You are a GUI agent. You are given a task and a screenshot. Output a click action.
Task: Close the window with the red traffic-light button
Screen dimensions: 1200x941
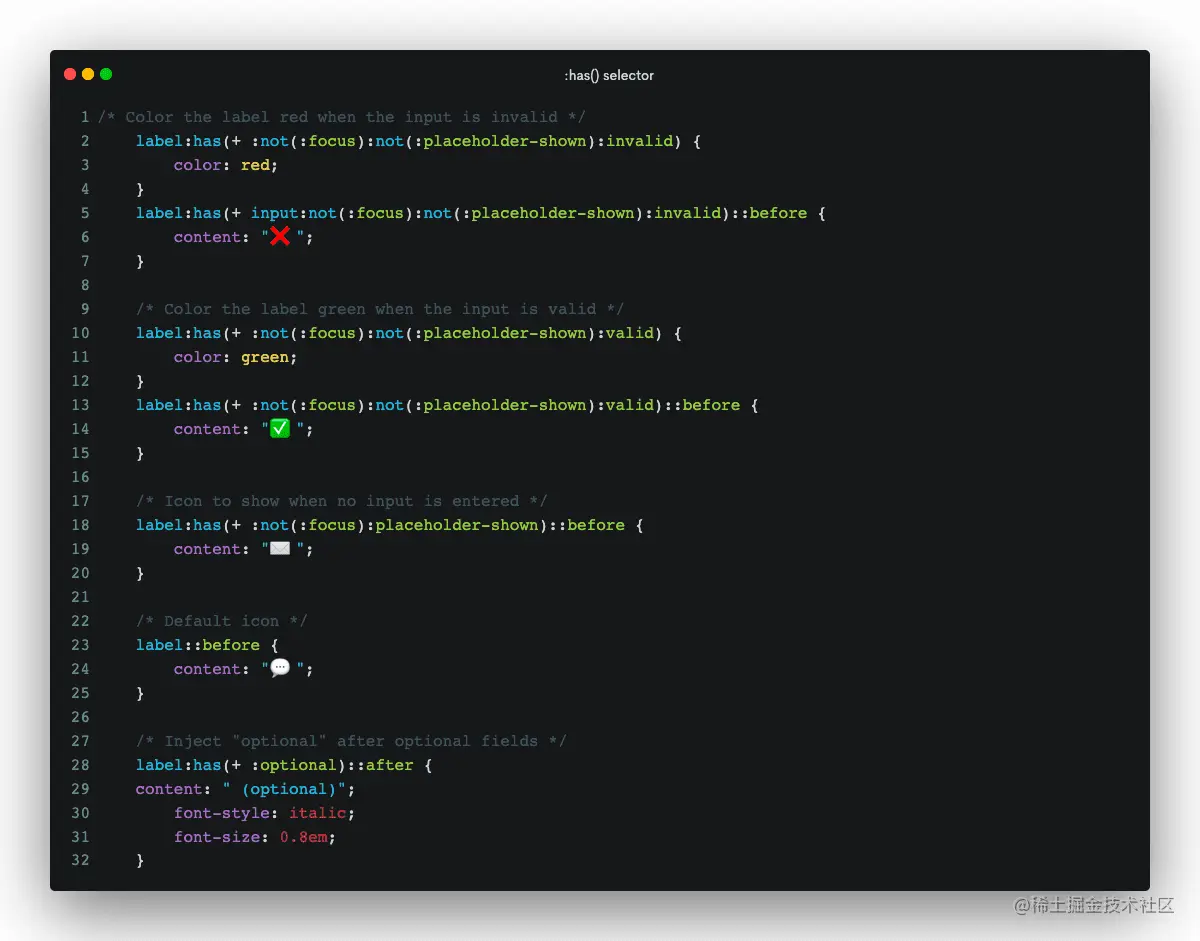[70, 74]
